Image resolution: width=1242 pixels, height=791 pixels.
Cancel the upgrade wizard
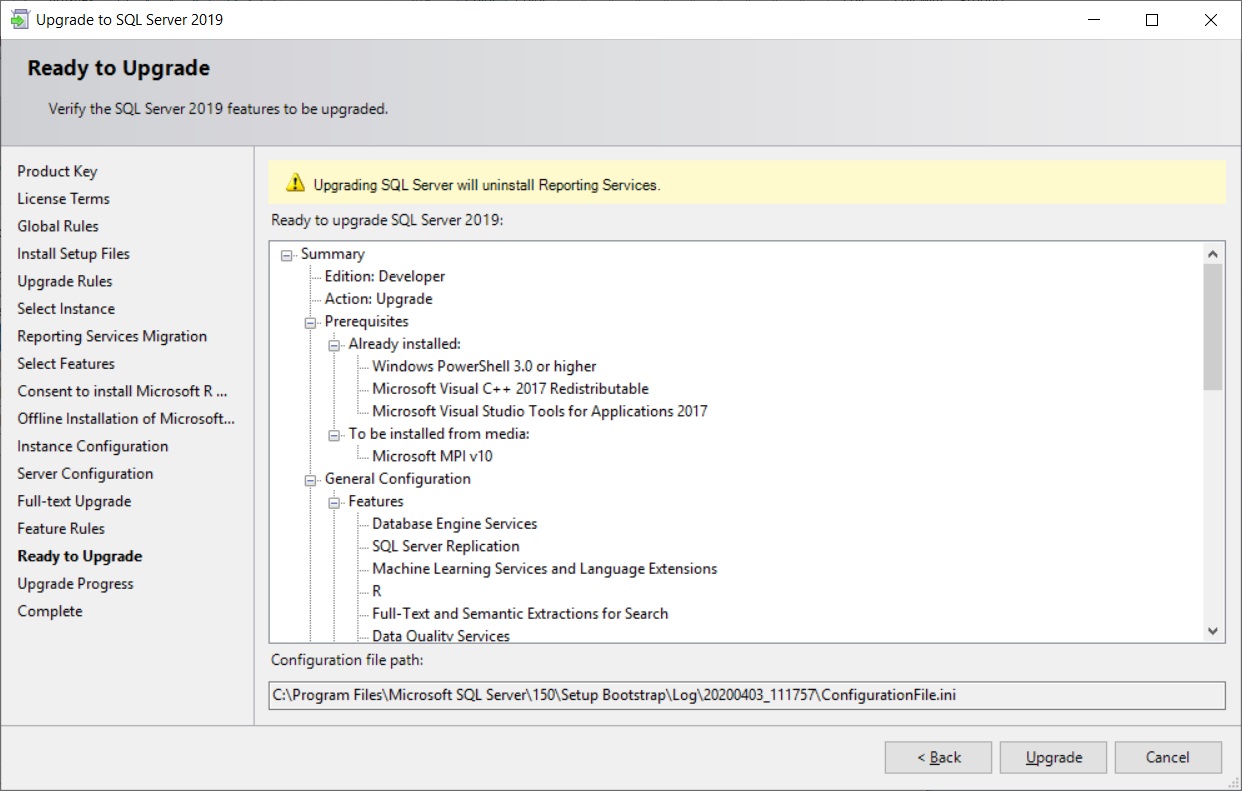[x=1168, y=757]
